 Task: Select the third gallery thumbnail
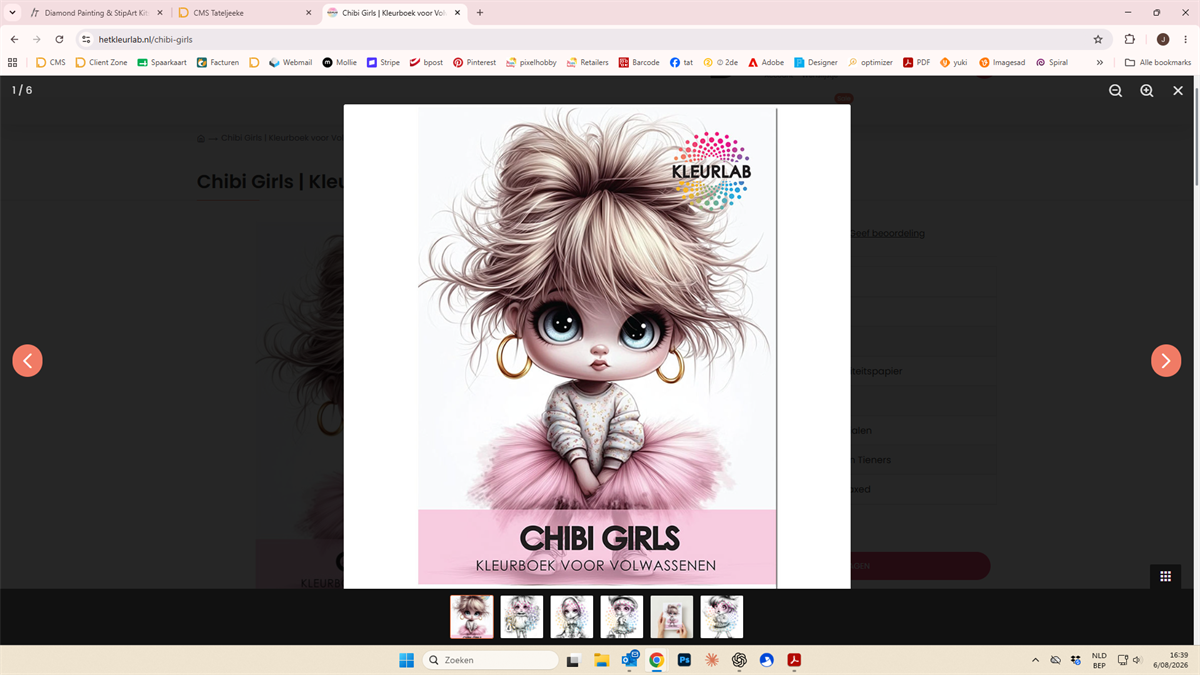pos(572,617)
